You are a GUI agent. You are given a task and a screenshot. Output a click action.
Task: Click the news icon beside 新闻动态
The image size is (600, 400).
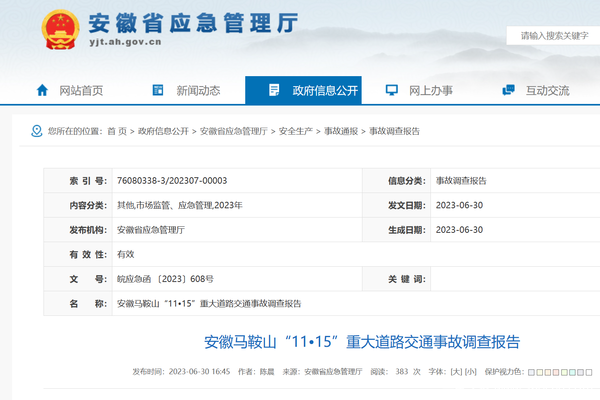tap(158, 90)
